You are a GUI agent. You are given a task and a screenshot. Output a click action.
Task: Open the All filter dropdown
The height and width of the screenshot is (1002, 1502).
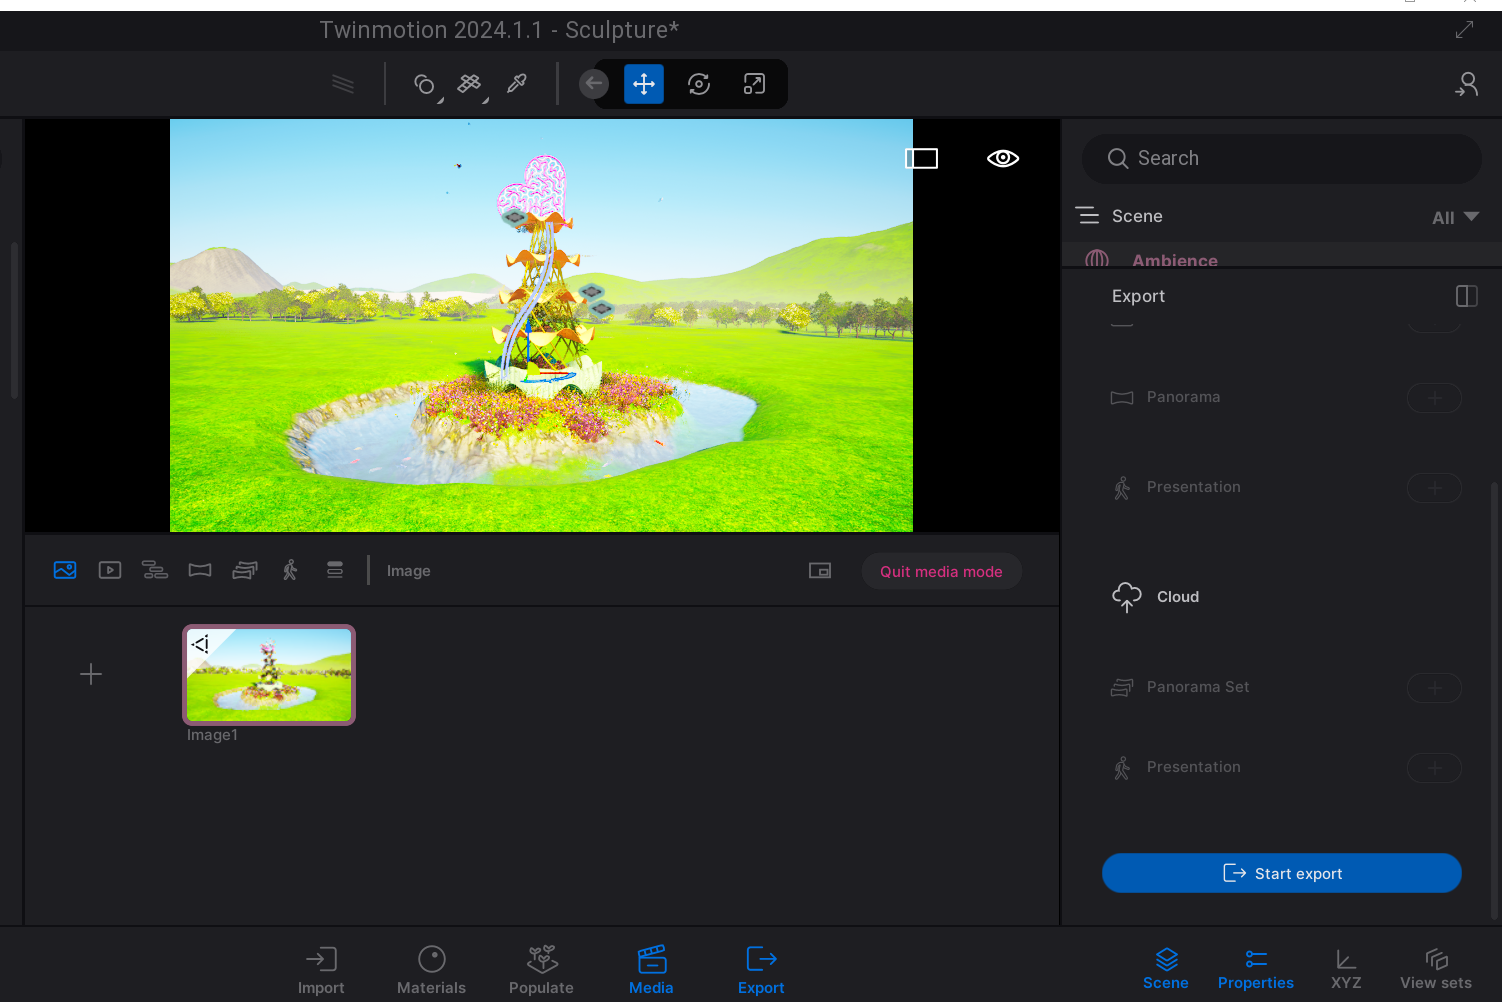pos(1455,217)
